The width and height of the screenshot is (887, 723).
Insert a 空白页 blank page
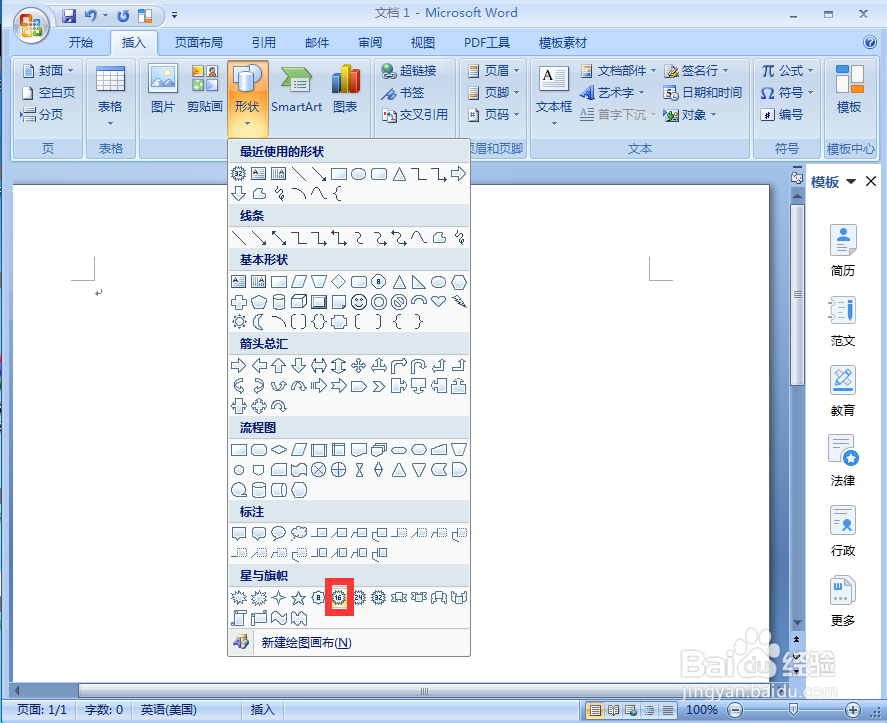point(48,93)
